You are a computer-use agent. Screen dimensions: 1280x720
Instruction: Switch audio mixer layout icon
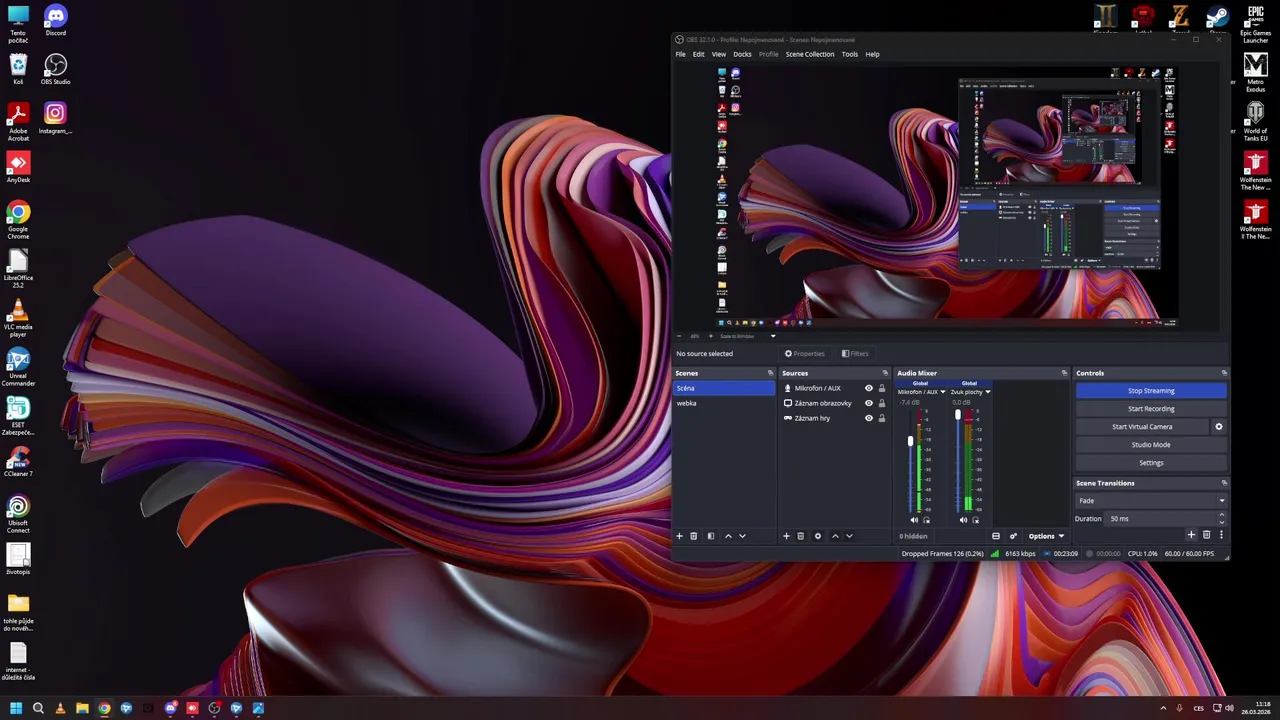996,536
